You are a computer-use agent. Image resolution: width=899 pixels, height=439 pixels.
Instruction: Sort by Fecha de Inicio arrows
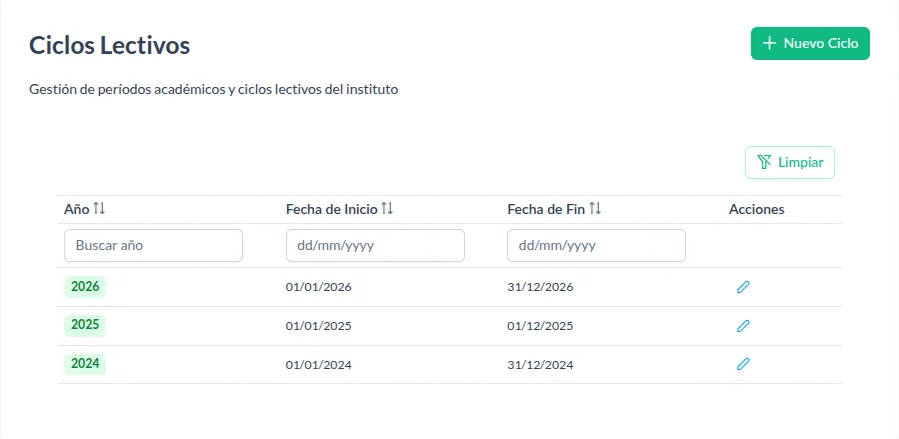(x=388, y=209)
